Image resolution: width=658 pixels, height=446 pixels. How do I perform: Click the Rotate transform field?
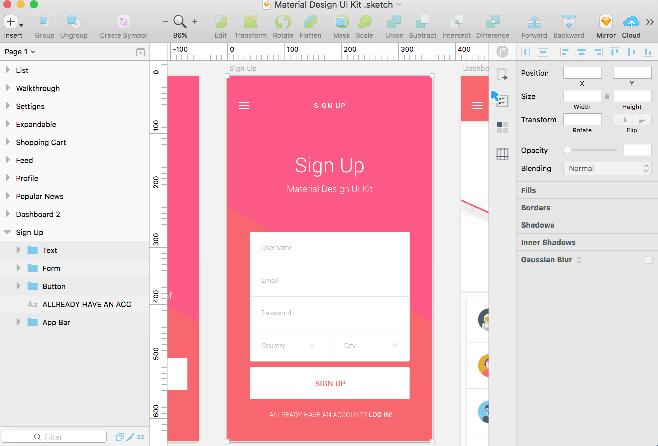pyautogui.click(x=582, y=120)
